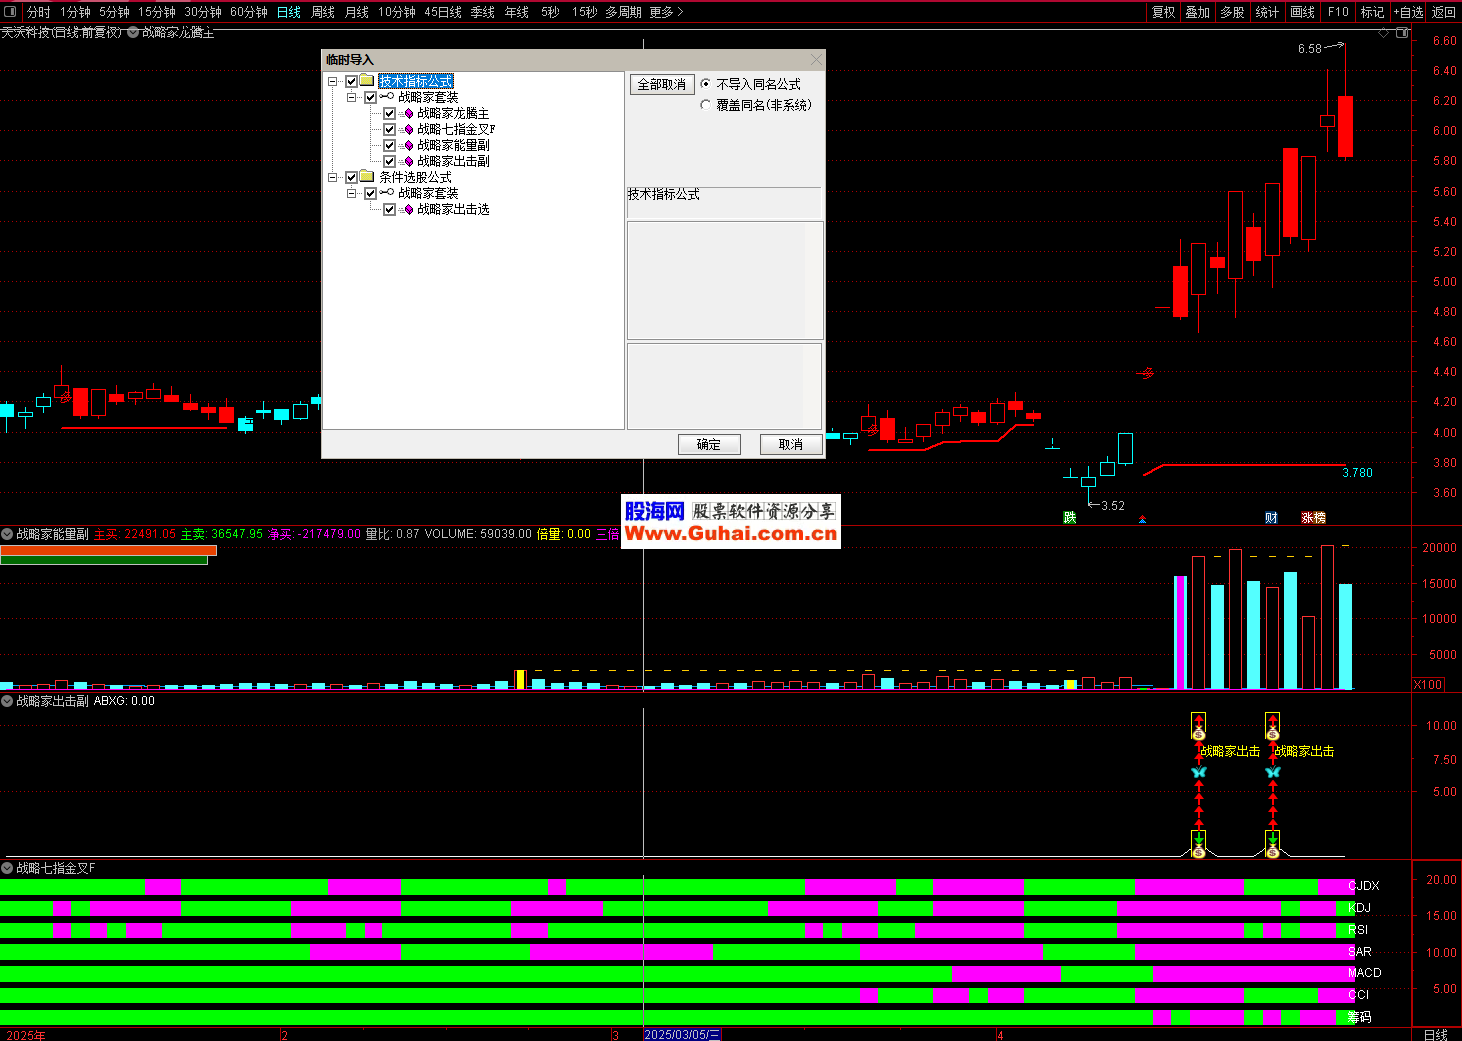Click the 多股 toolbar button
This screenshot has height=1041, width=1462.
(x=1232, y=12)
